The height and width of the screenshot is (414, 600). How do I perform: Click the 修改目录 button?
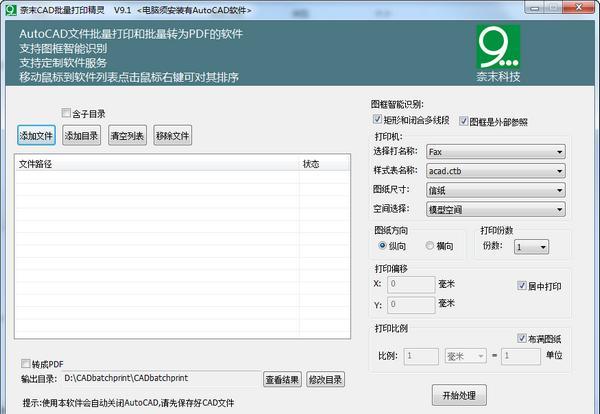click(x=326, y=379)
